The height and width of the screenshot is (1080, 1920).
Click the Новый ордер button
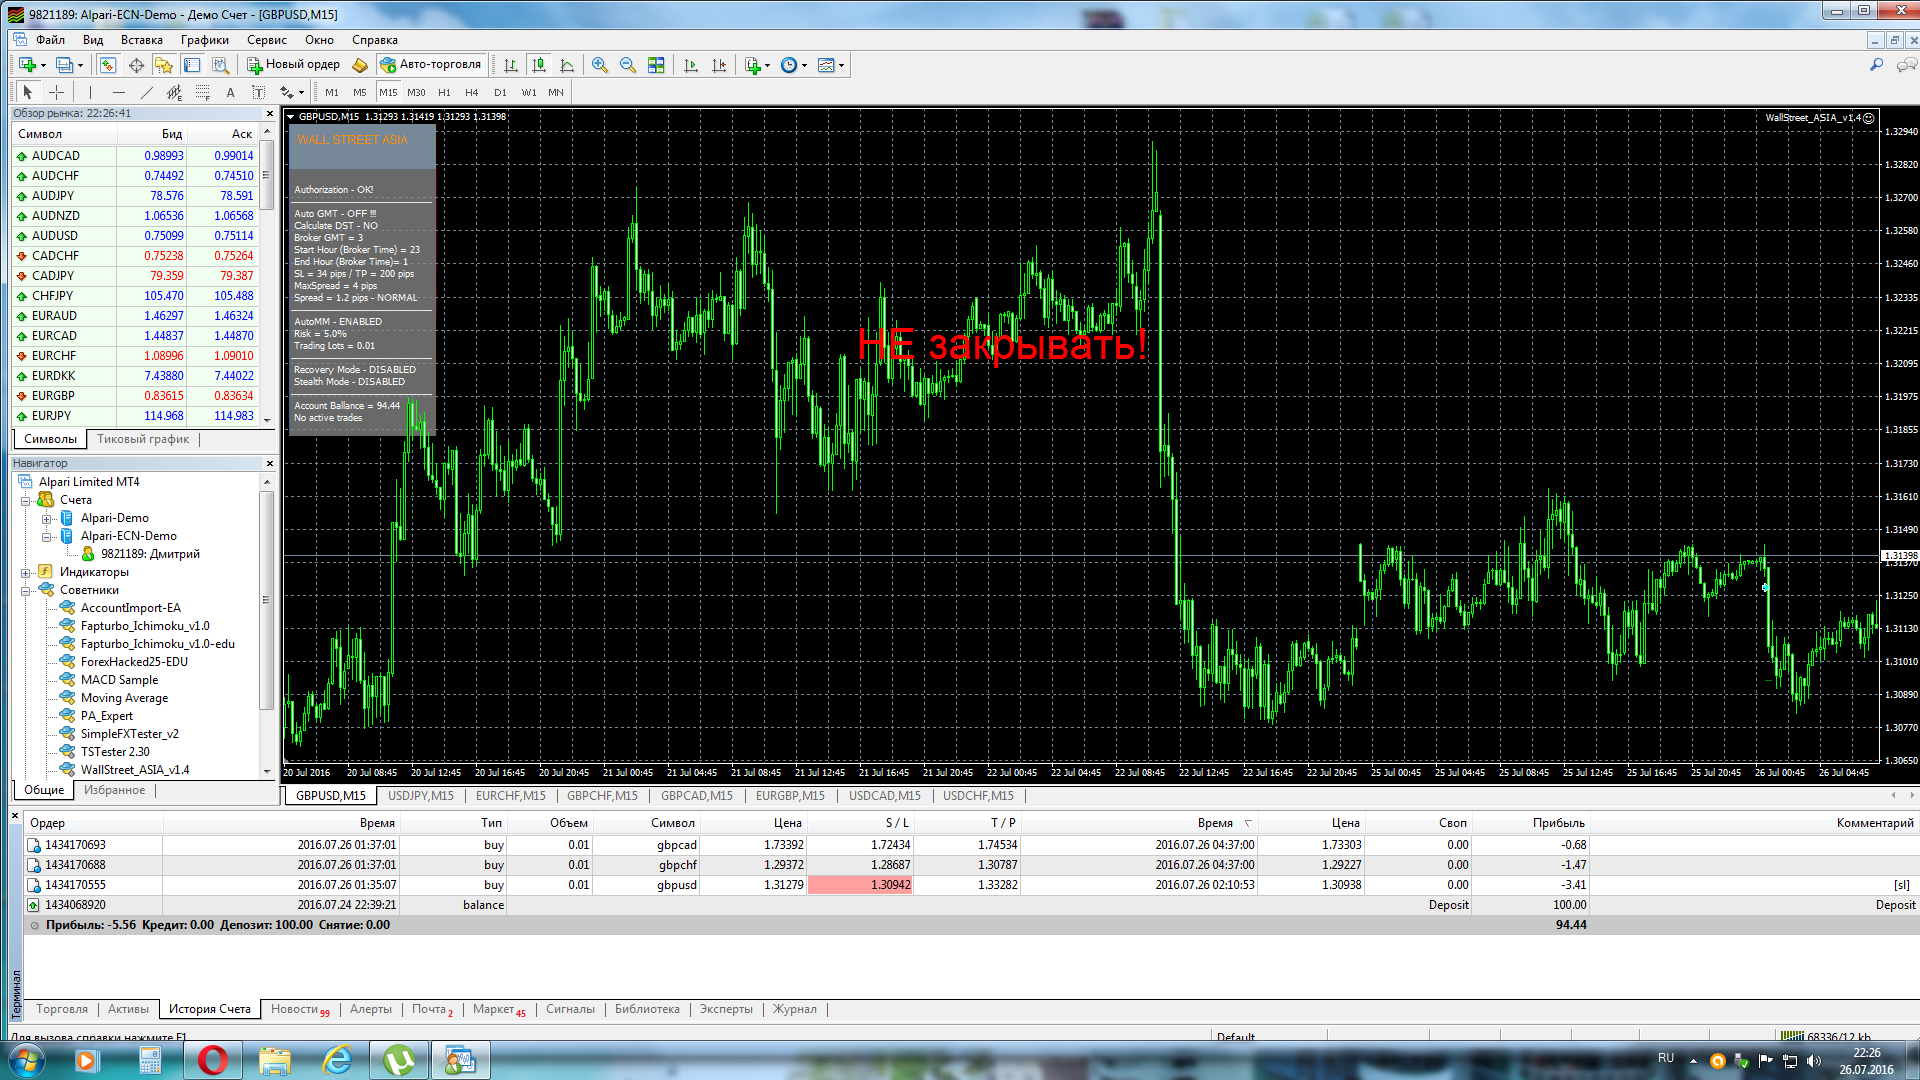pyautogui.click(x=294, y=65)
